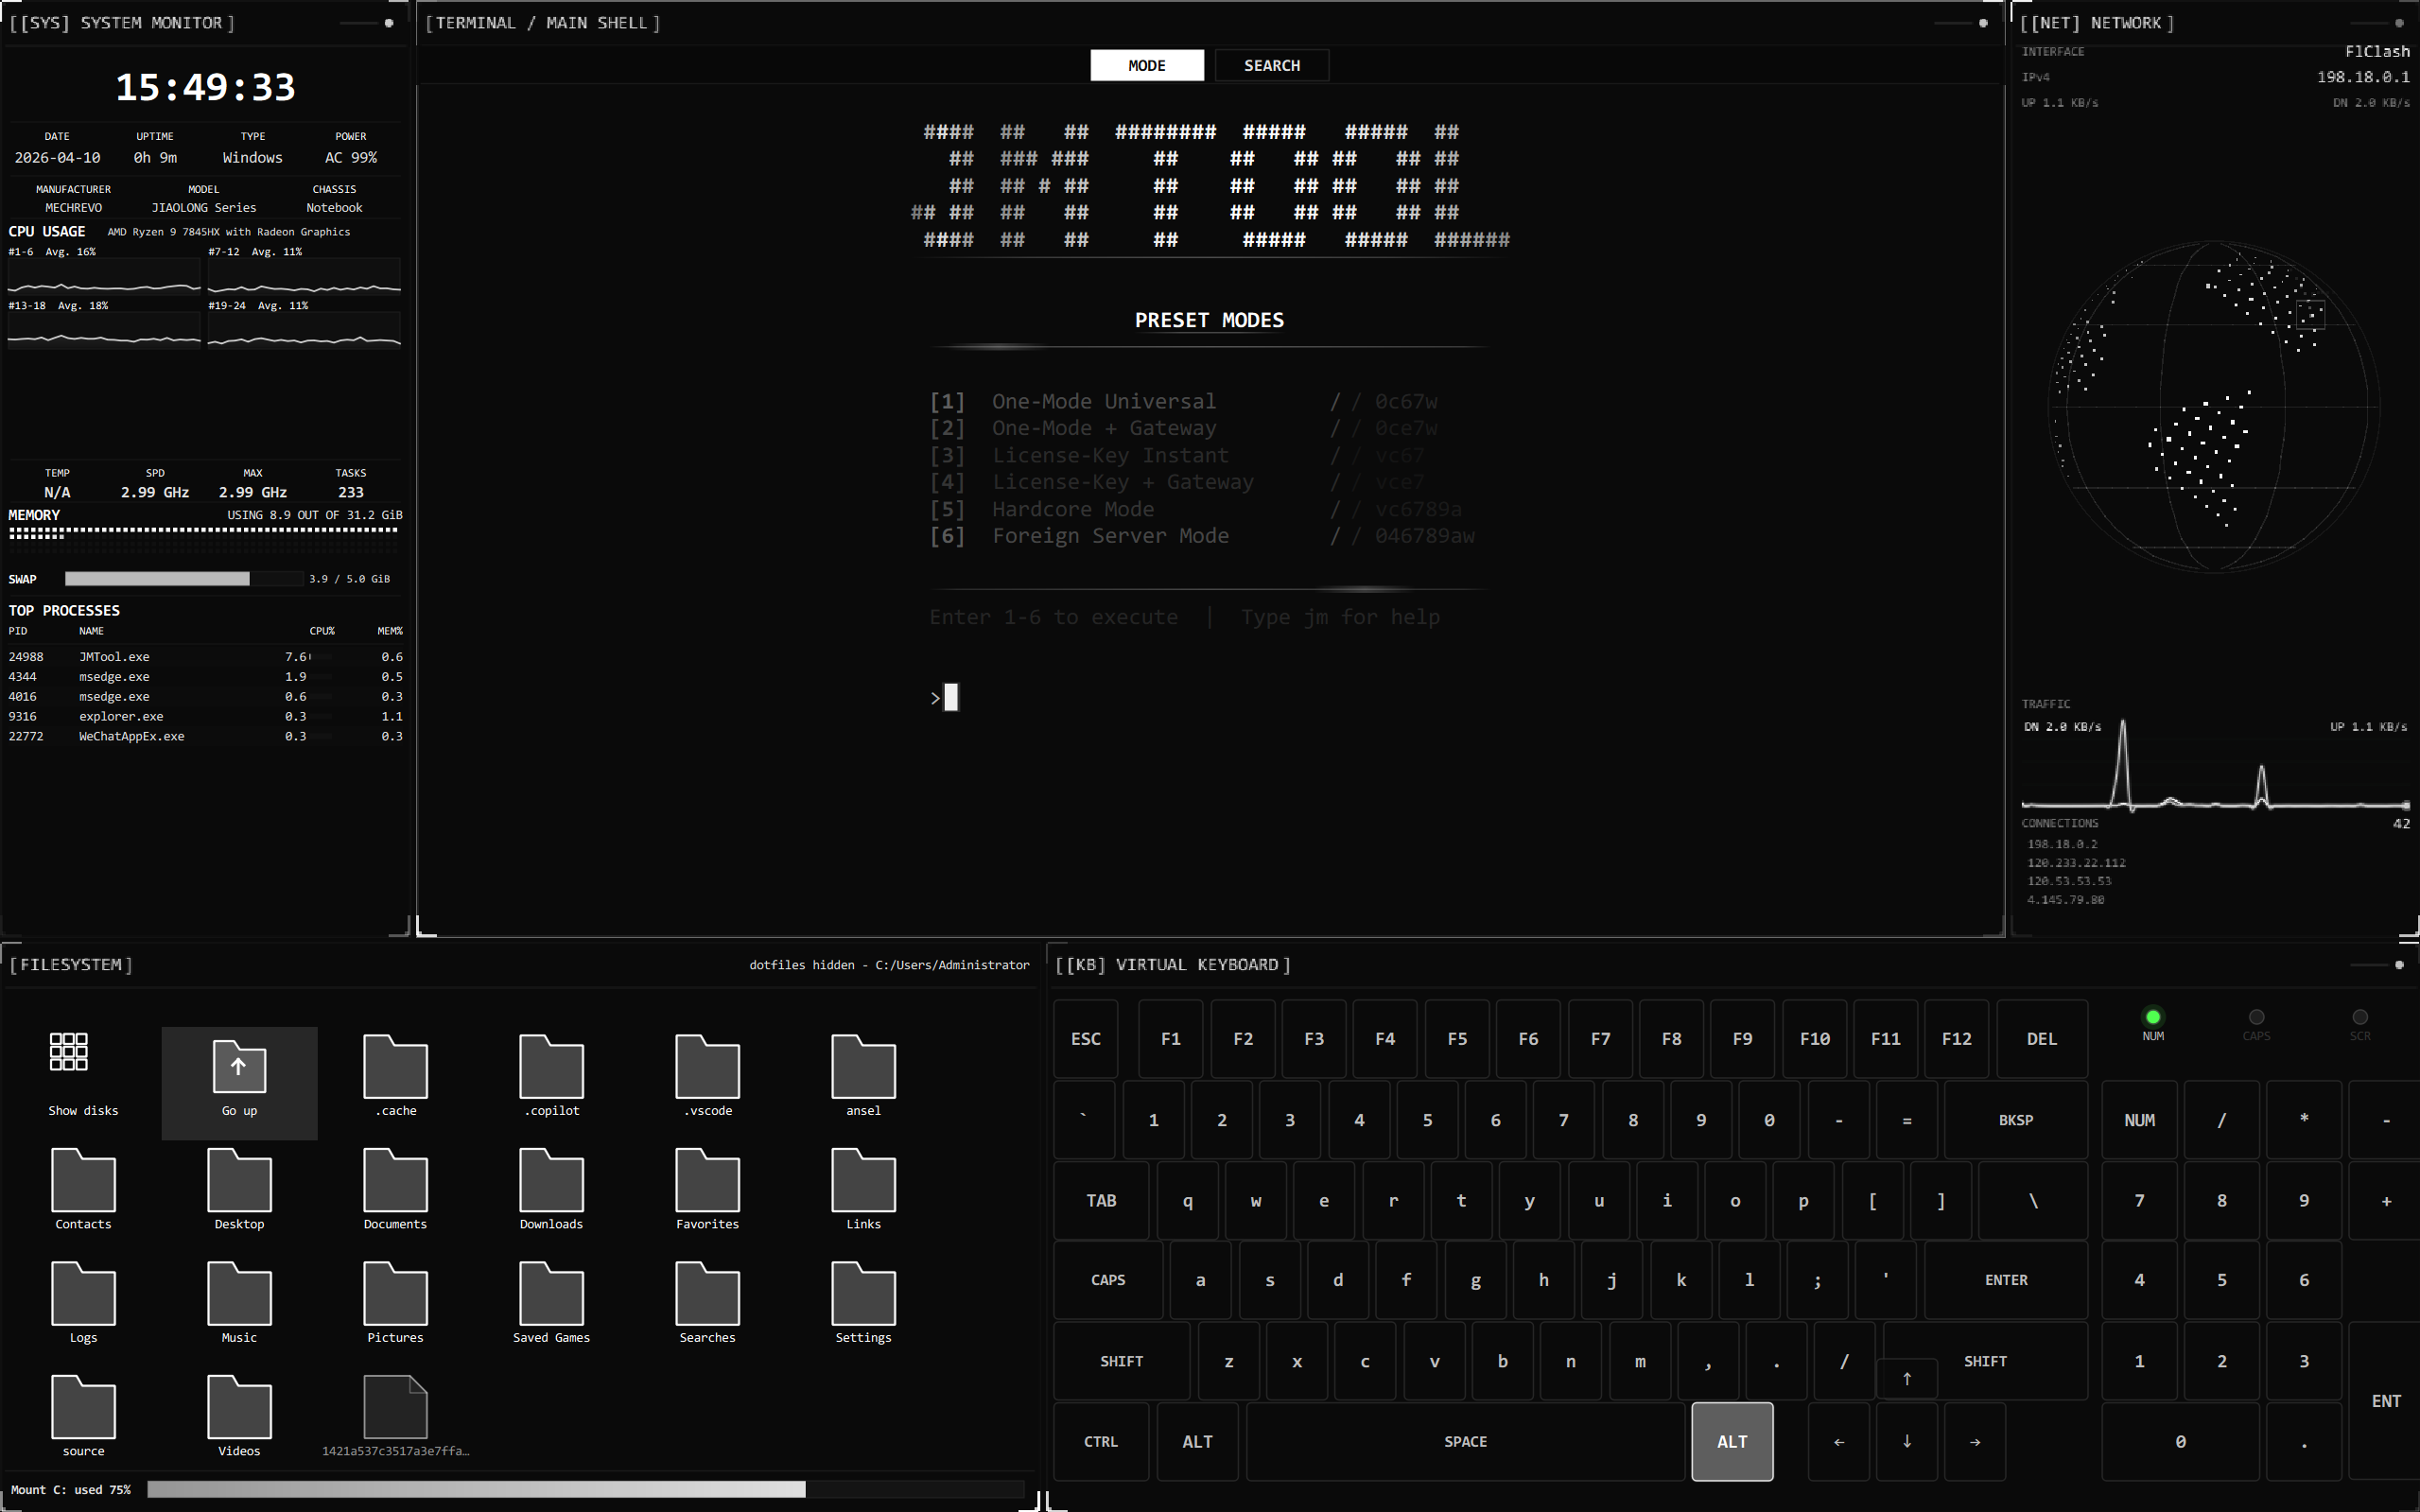Open the Saved Games folder
Screen dimensions: 2420x1512
(x=551, y=1296)
